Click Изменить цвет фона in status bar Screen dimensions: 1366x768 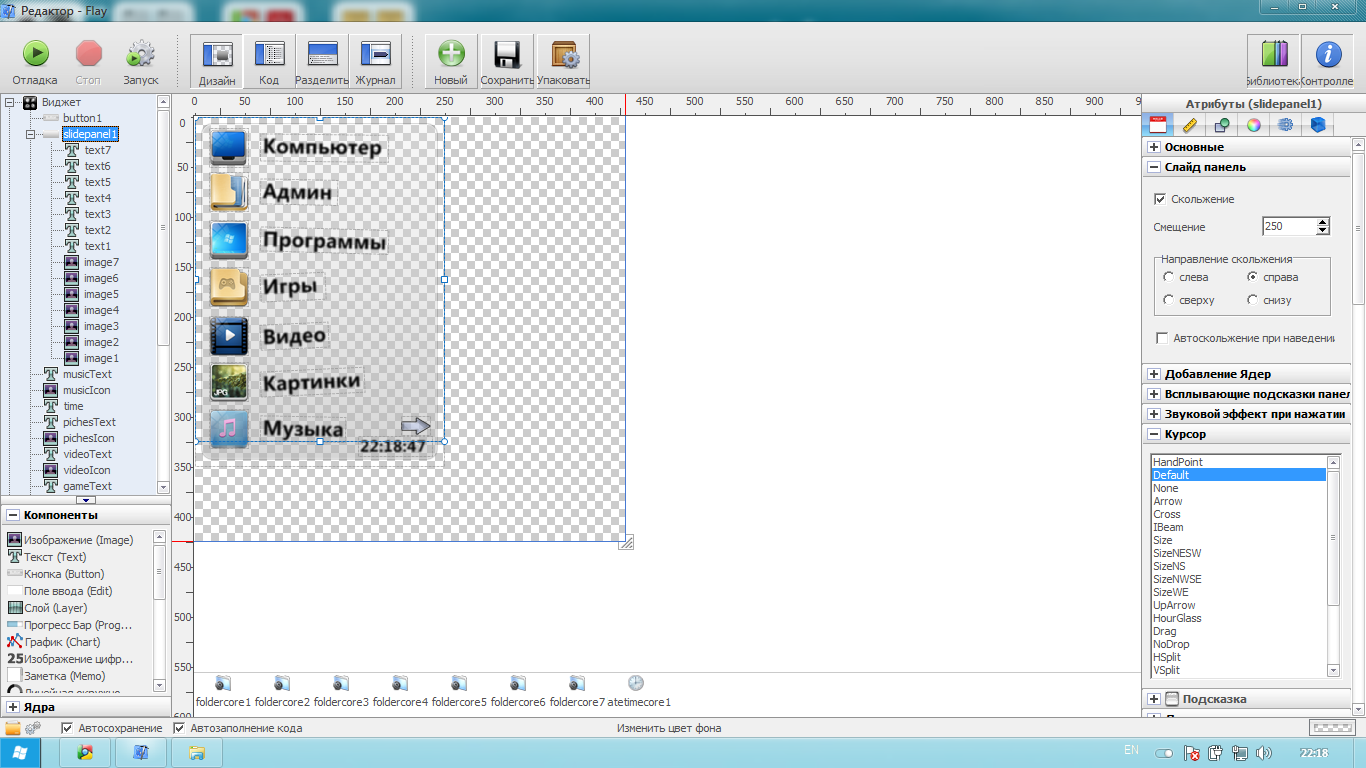click(x=668, y=728)
